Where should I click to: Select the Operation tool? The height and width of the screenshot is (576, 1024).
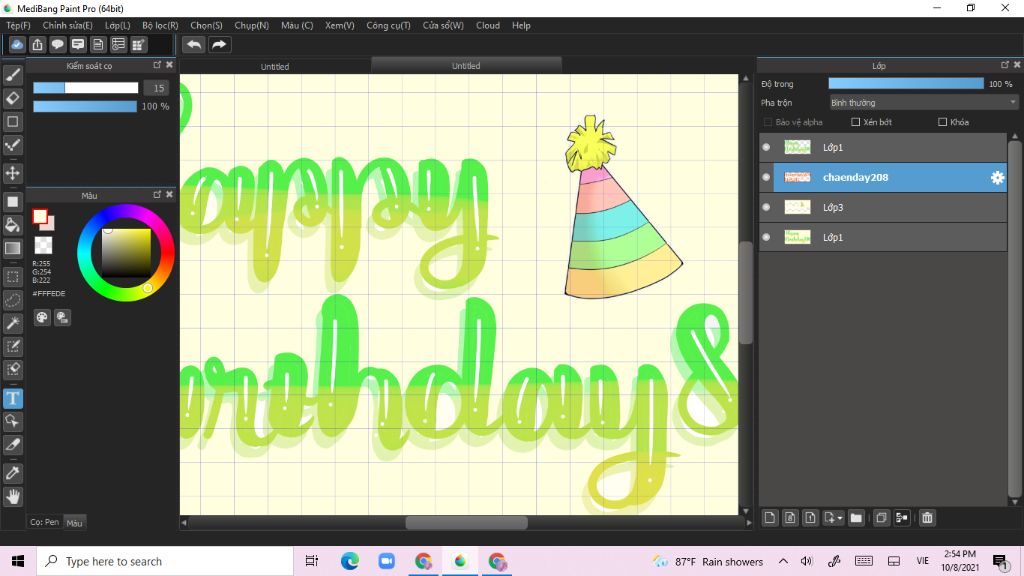pyautogui.click(x=12, y=421)
